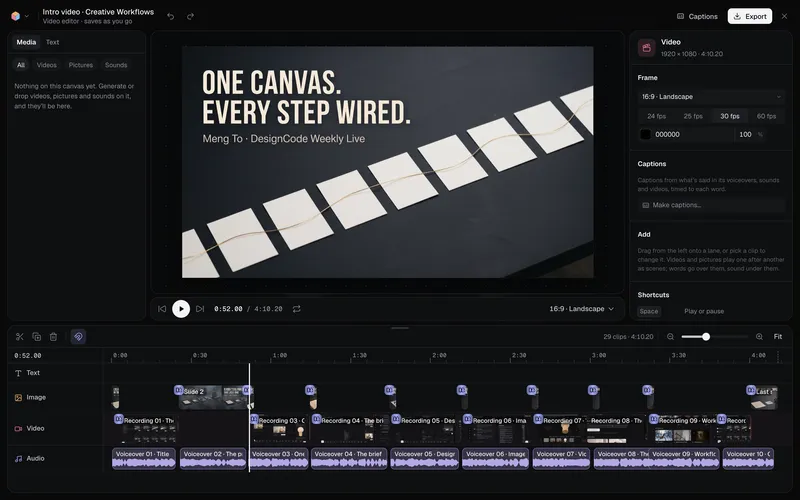
Task: Select the scissors split tool
Action: tap(20, 337)
